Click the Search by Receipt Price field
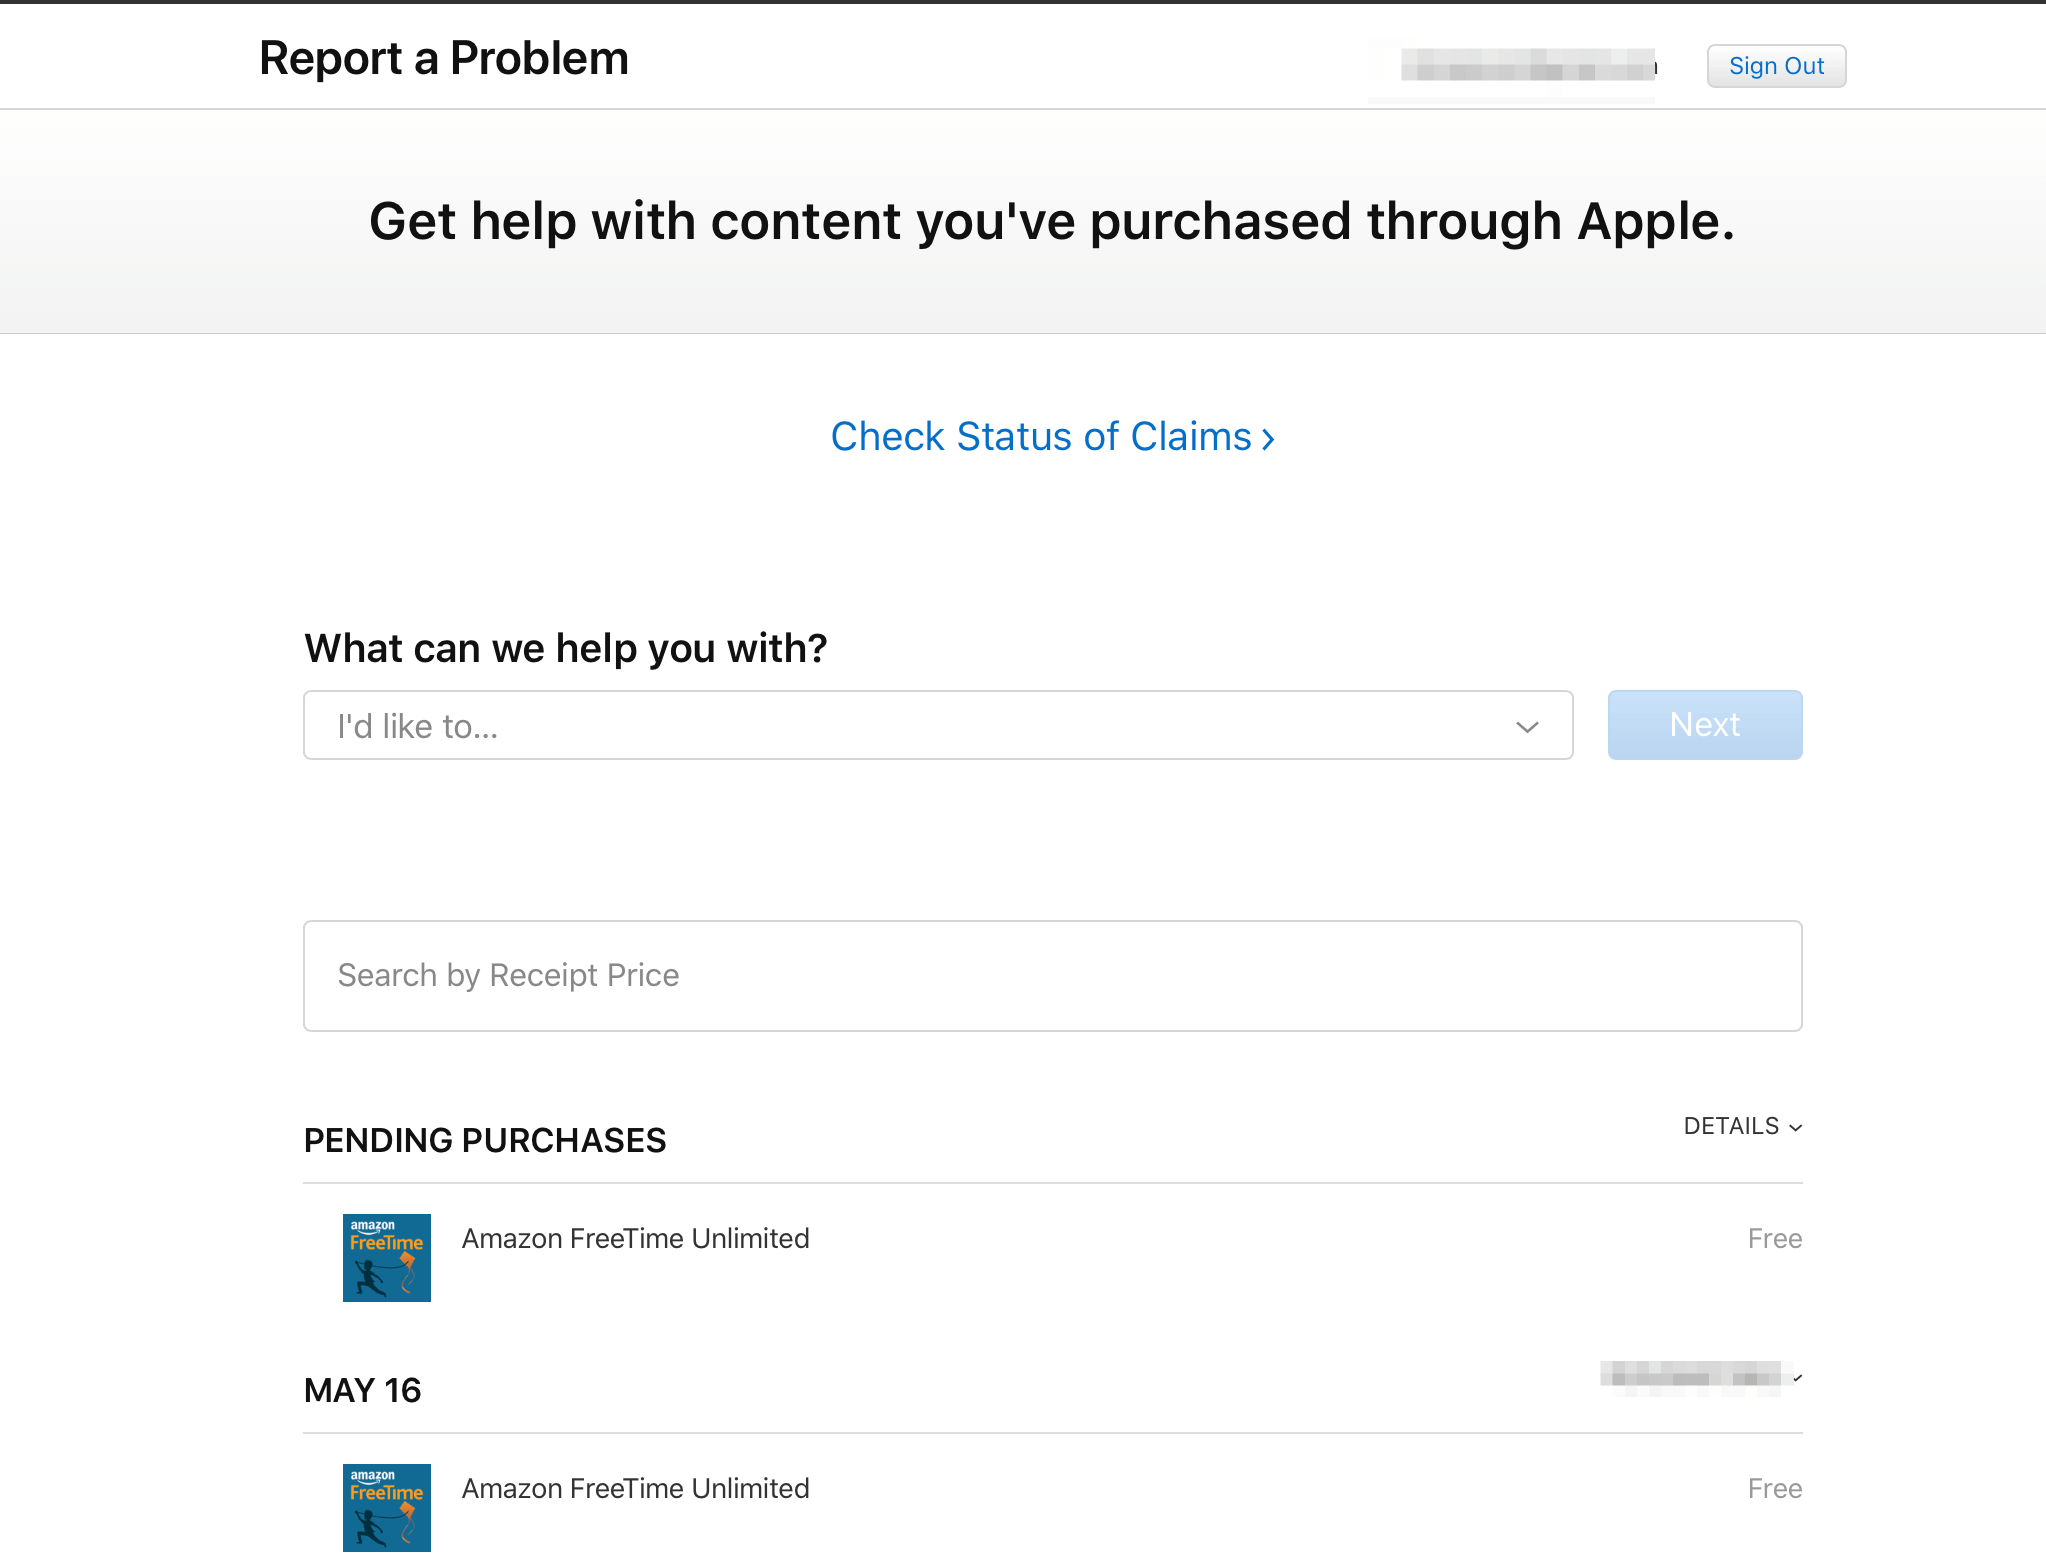This screenshot has height=1566, width=2046. coord(1052,975)
